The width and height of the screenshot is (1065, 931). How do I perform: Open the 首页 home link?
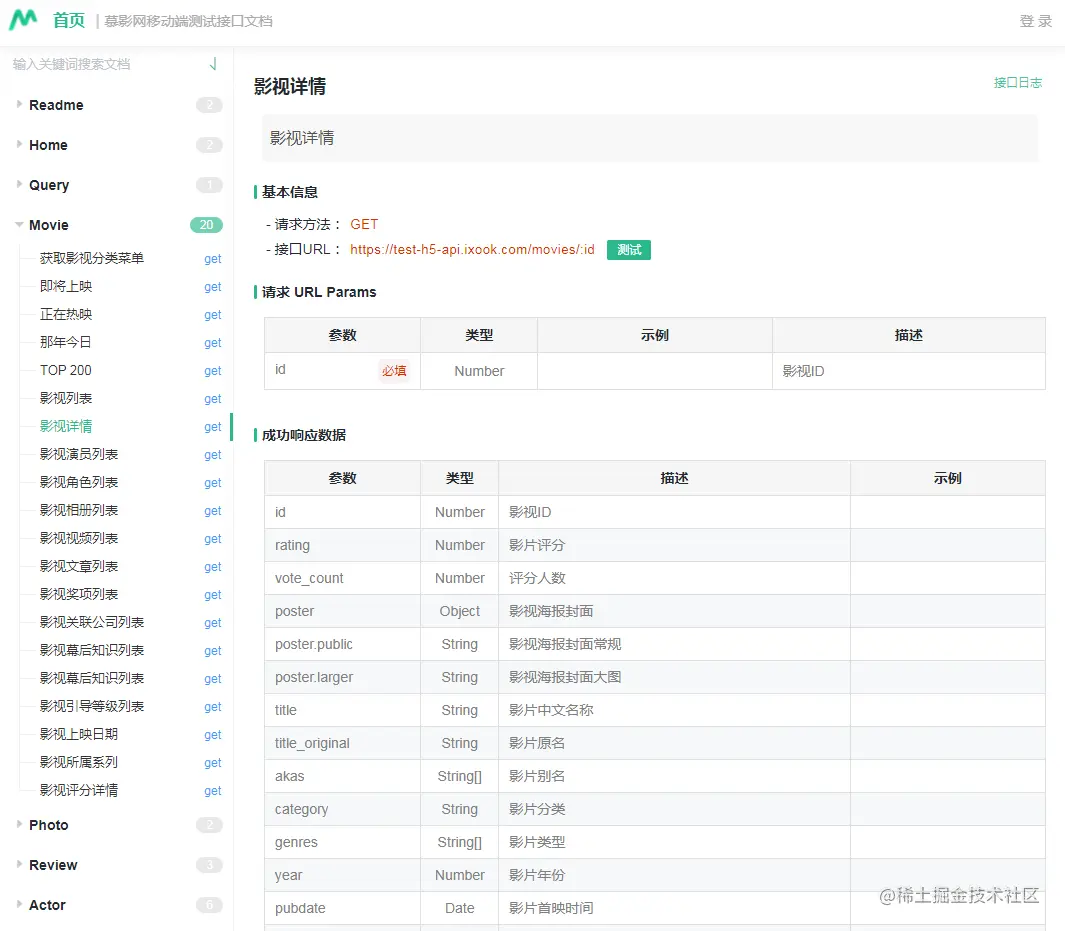69,20
